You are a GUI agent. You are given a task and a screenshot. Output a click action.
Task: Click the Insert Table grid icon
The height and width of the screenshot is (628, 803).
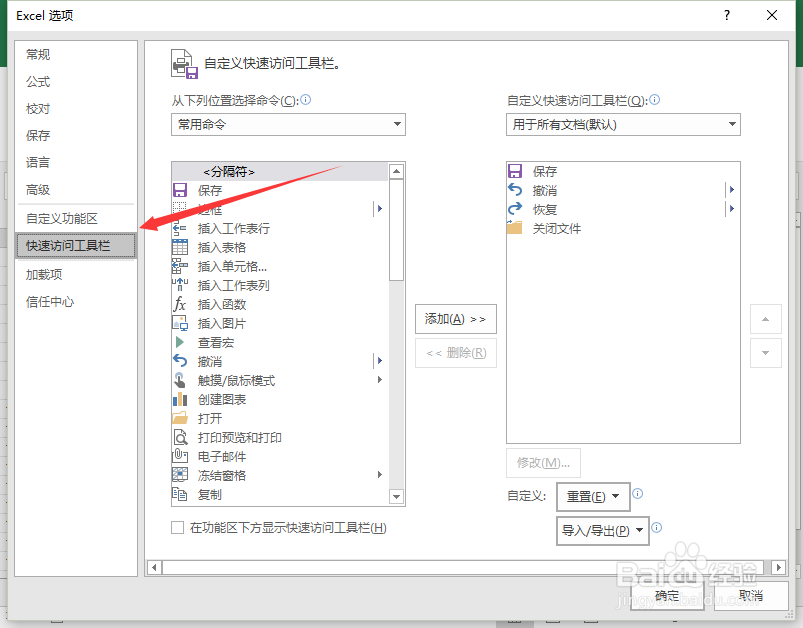click(x=180, y=247)
